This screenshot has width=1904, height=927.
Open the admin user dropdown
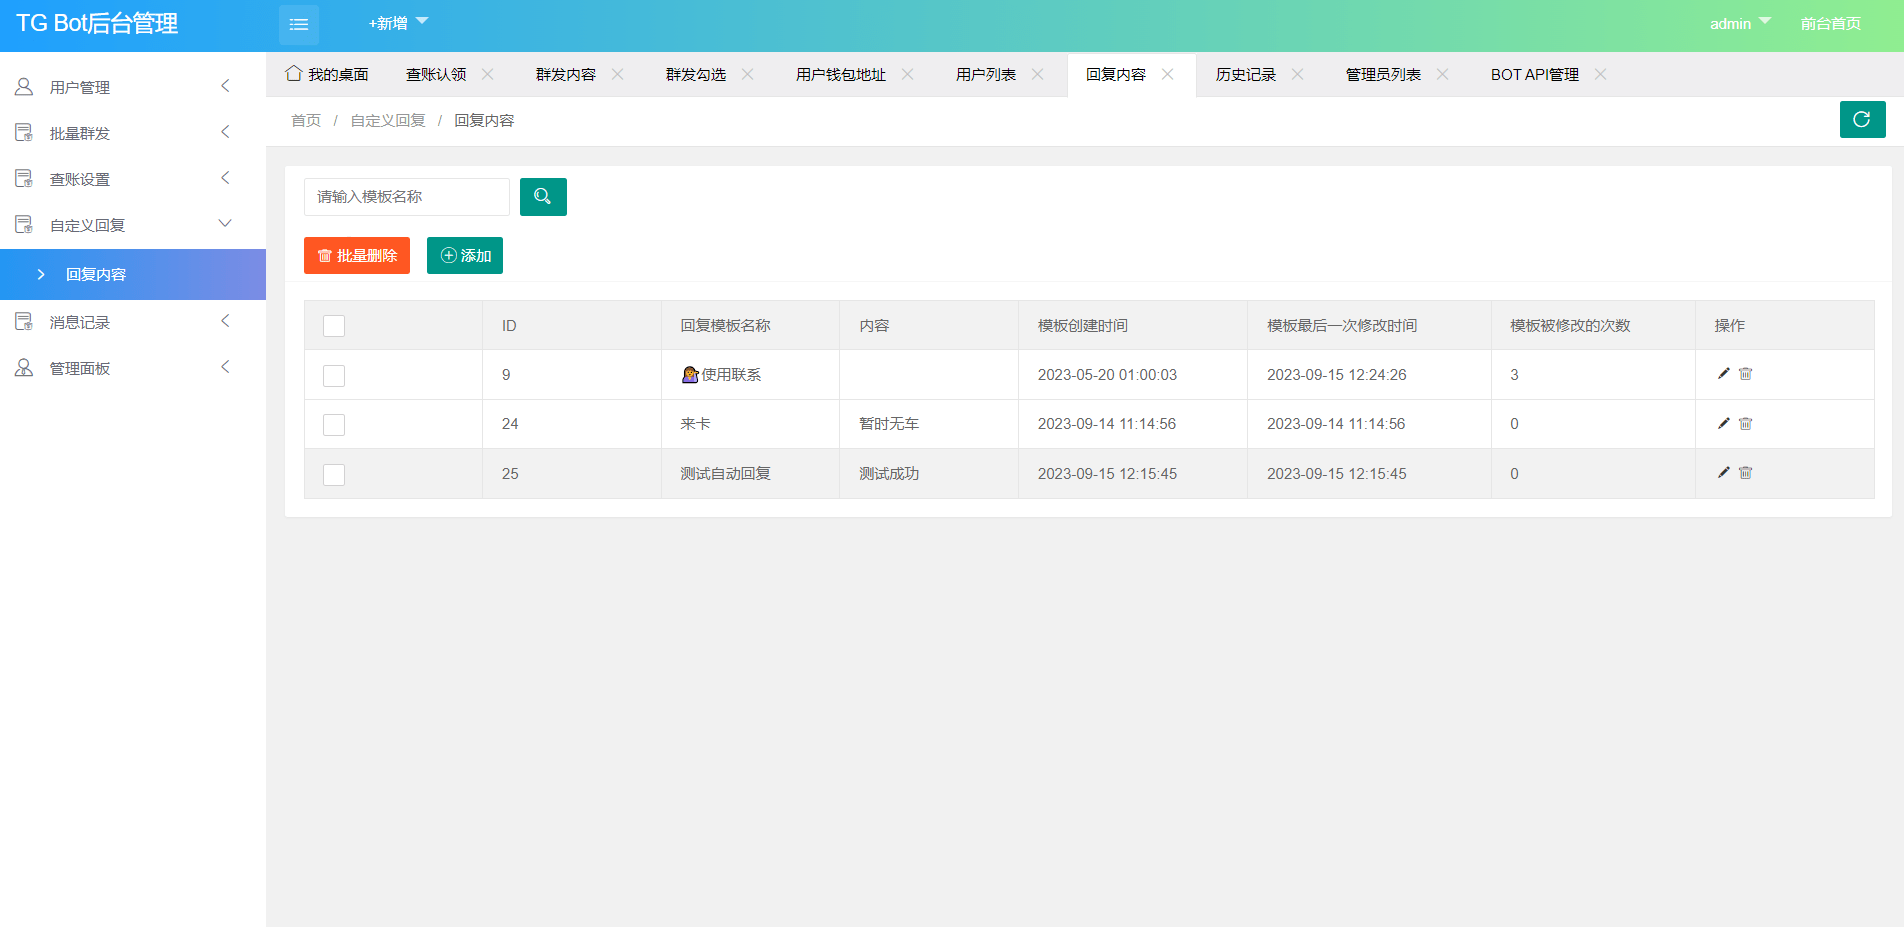coord(1739,24)
